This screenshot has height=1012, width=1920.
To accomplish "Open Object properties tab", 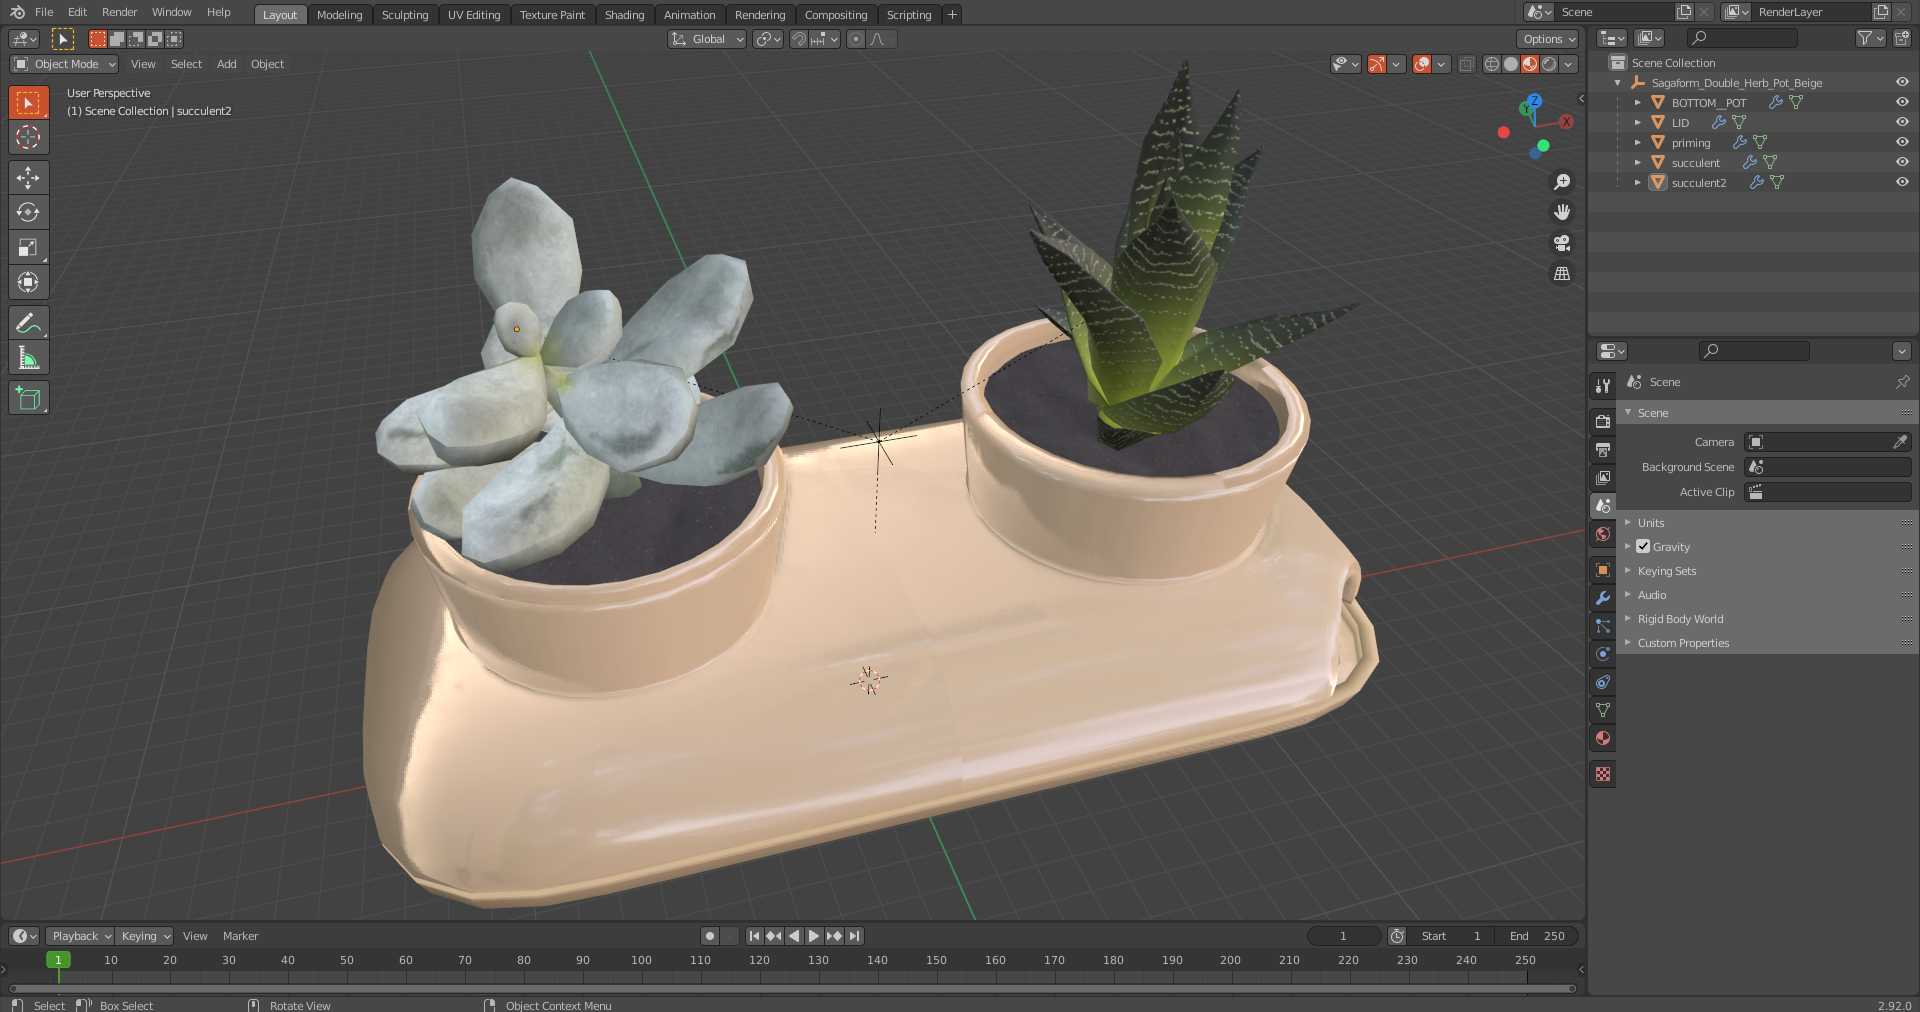I will (1603, 570).
